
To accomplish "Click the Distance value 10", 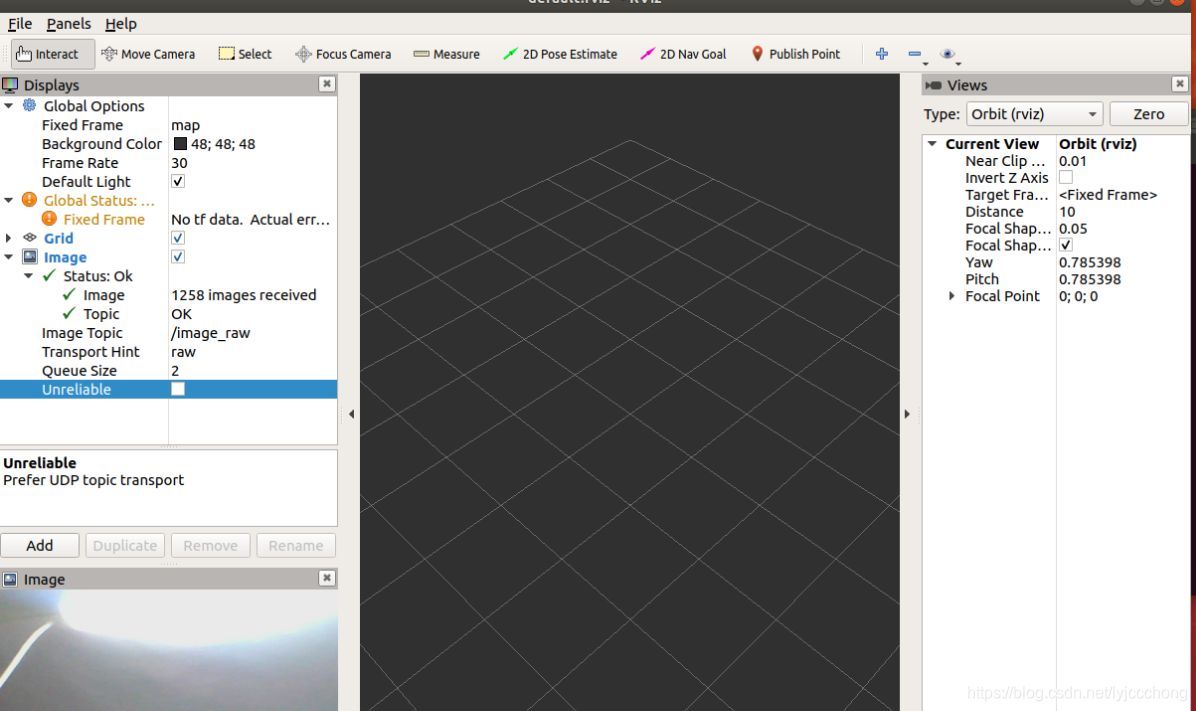I will pos(1066,211).
